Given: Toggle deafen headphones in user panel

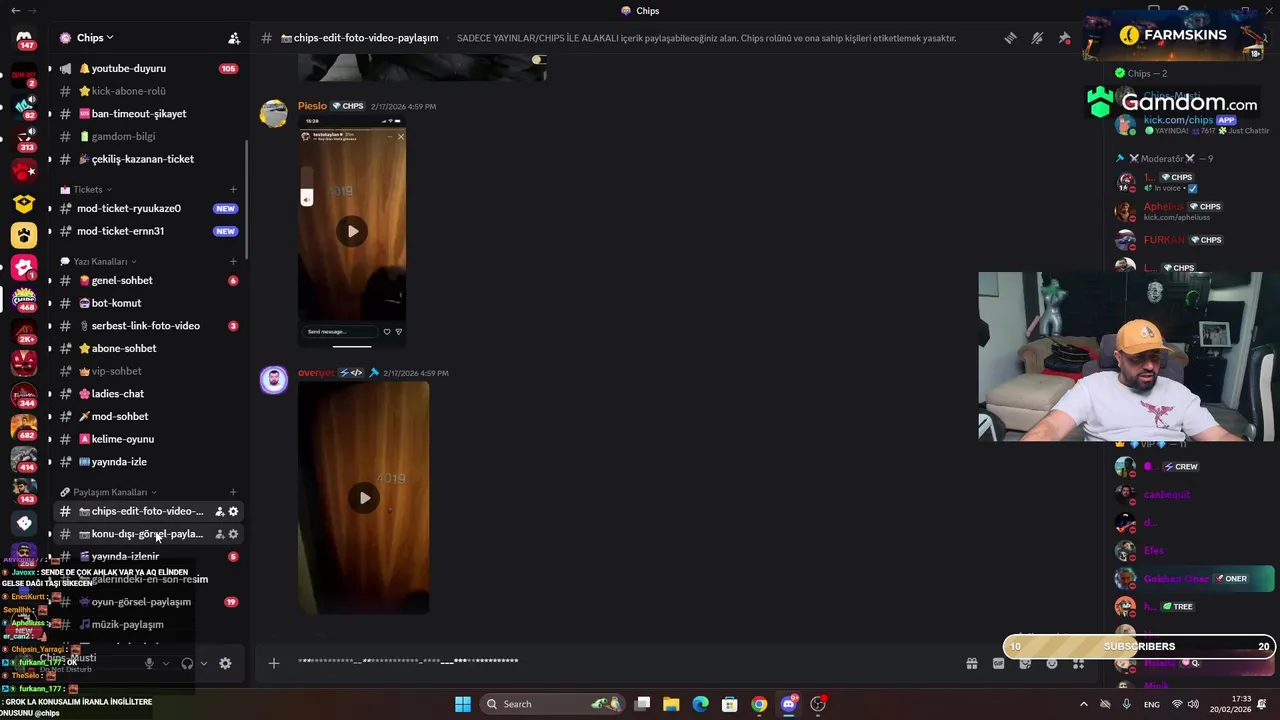Looking at the screenshot, I should (187, 663).
